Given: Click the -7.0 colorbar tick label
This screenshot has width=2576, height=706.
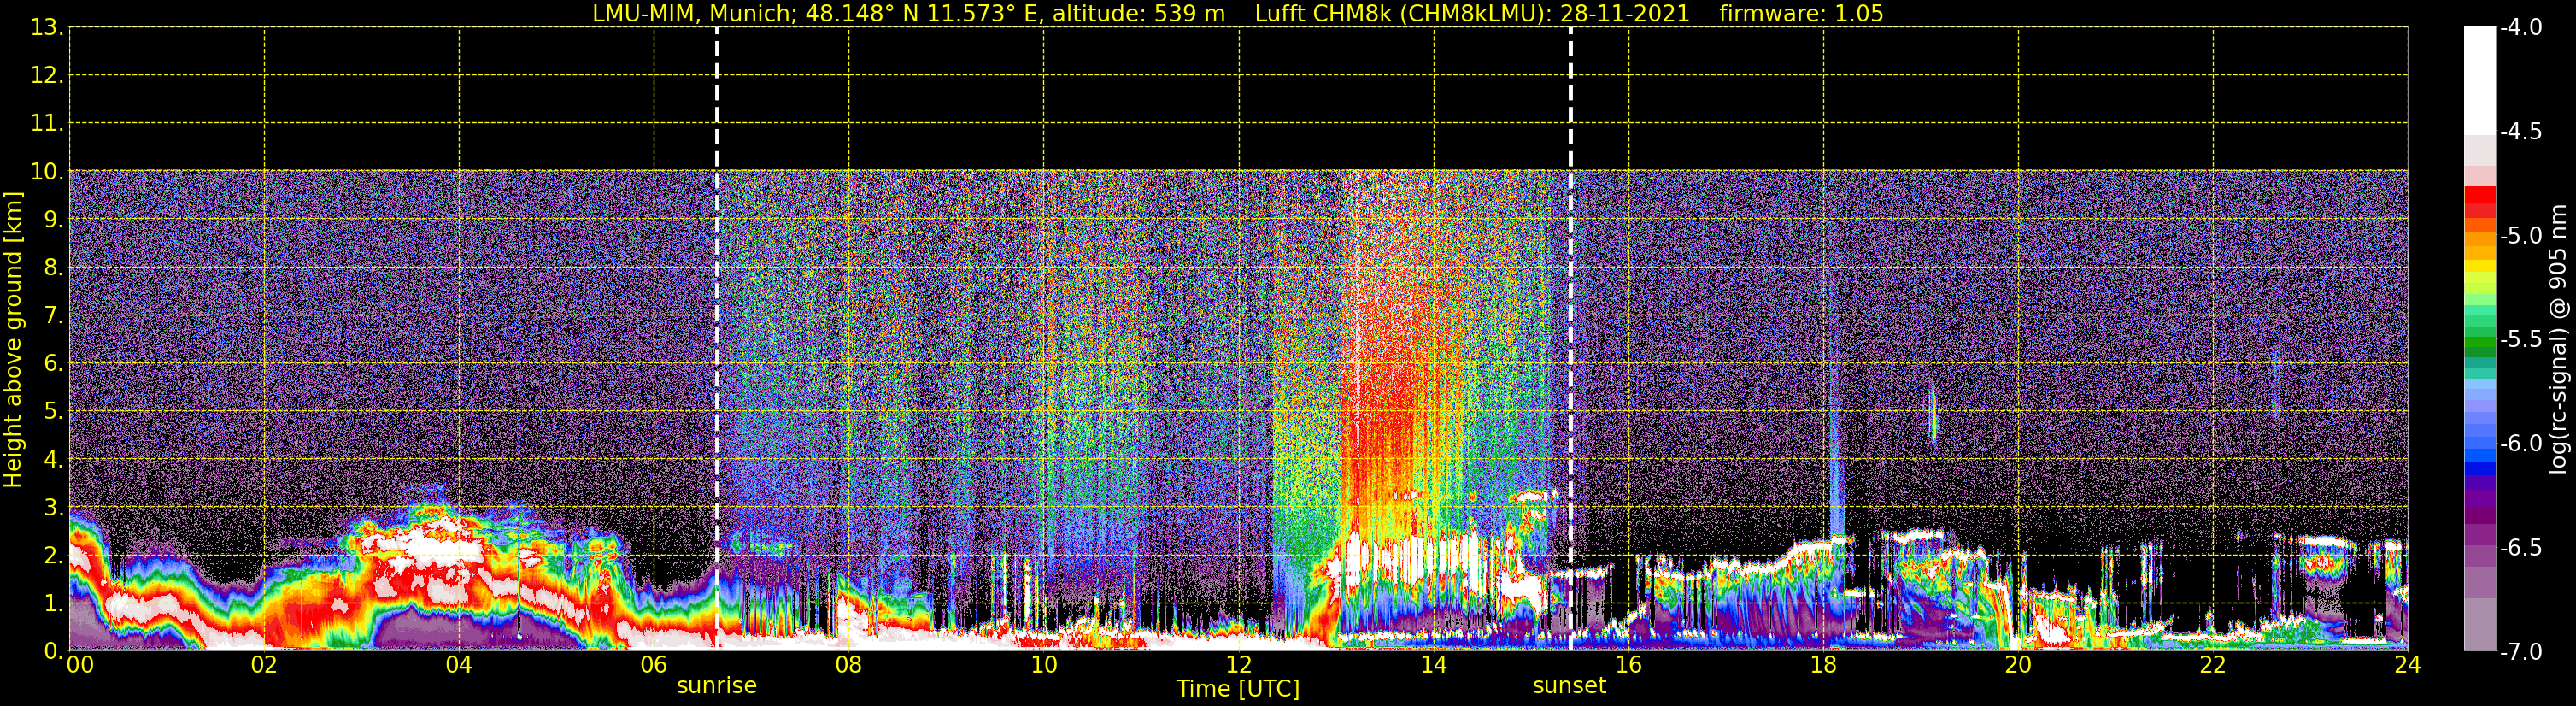Looking at the screenshot, I should [2520, 652].
